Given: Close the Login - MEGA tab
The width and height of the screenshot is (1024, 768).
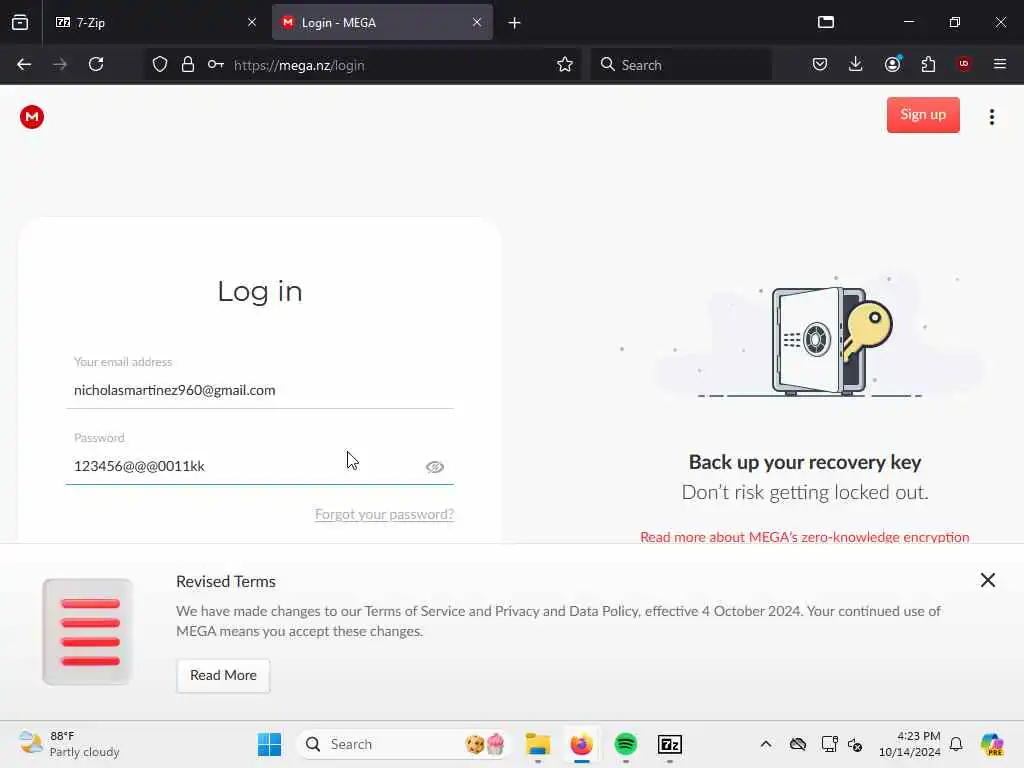Looking at the screenshot, I should coord(477,23).
